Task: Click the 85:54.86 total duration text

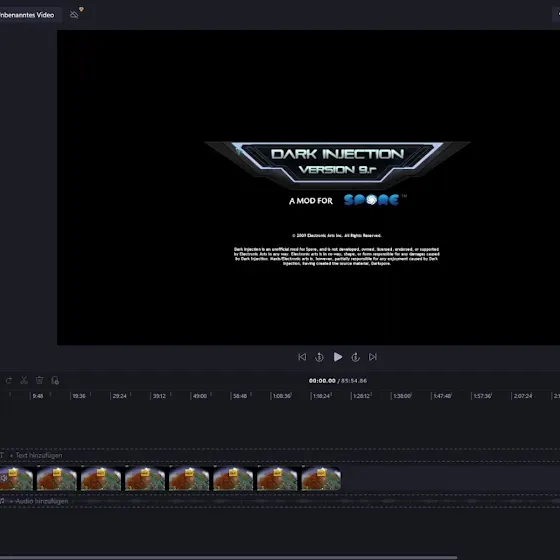Action: [354, 381]
